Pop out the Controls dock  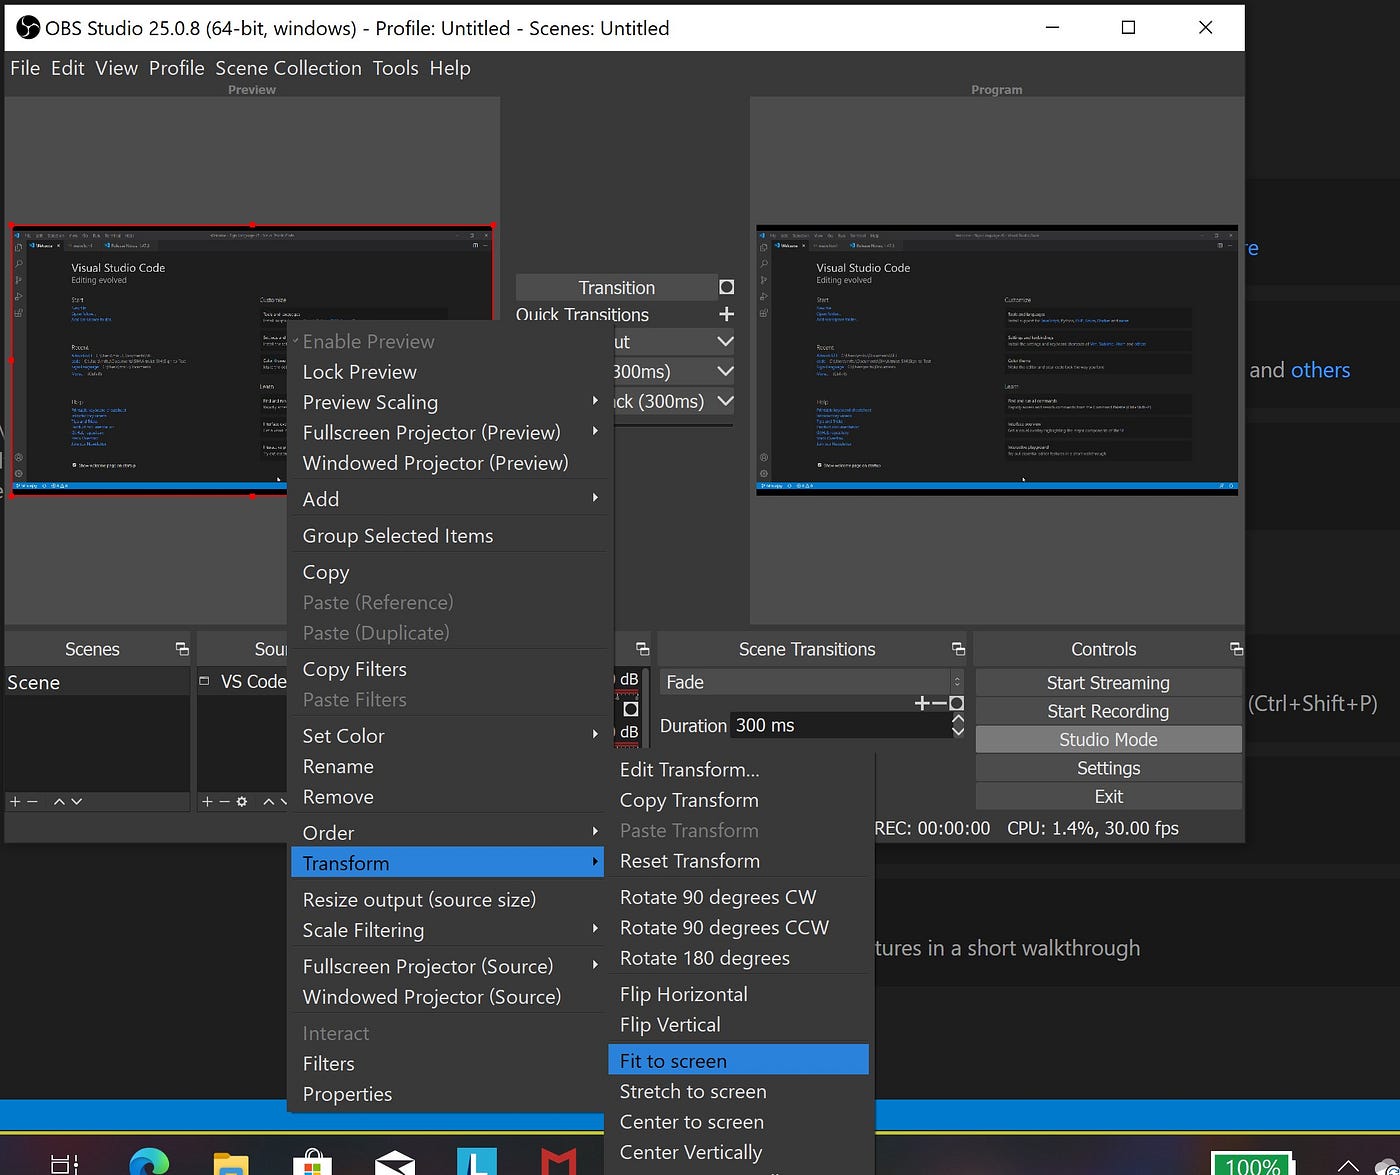1236,649
